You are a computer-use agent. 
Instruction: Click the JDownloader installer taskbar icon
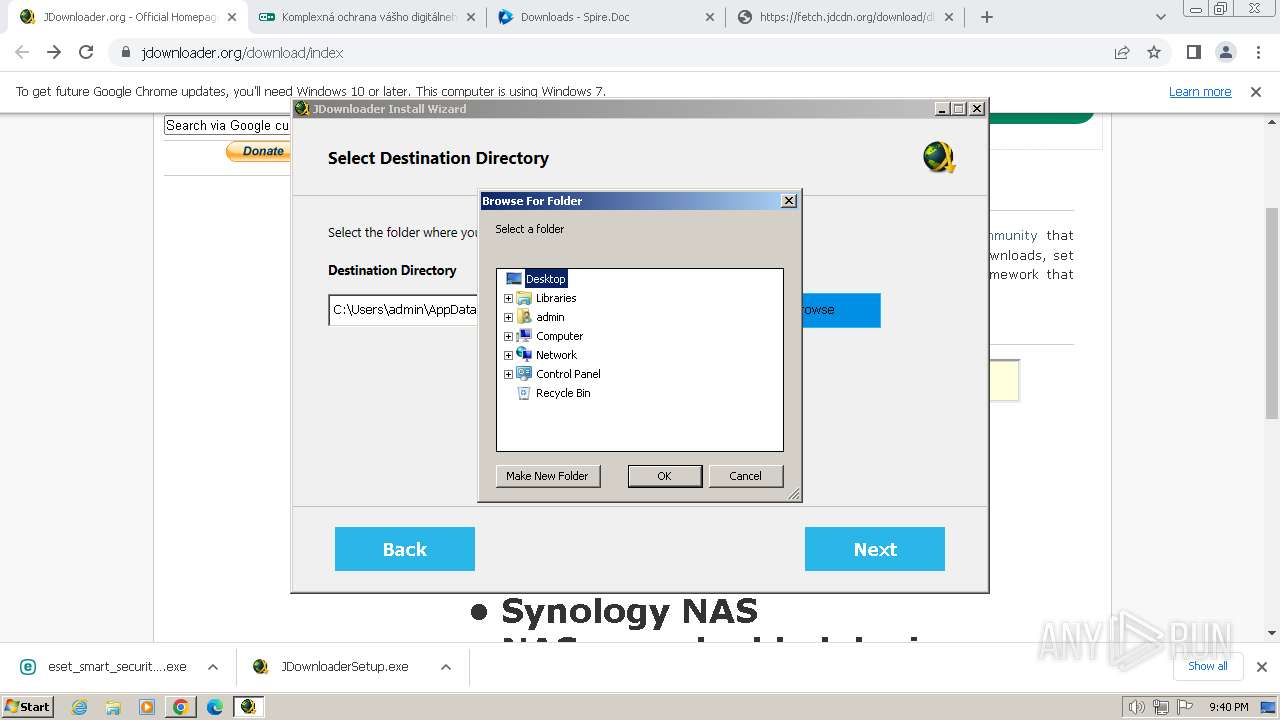pyautogui.click(x=248, y=707)
